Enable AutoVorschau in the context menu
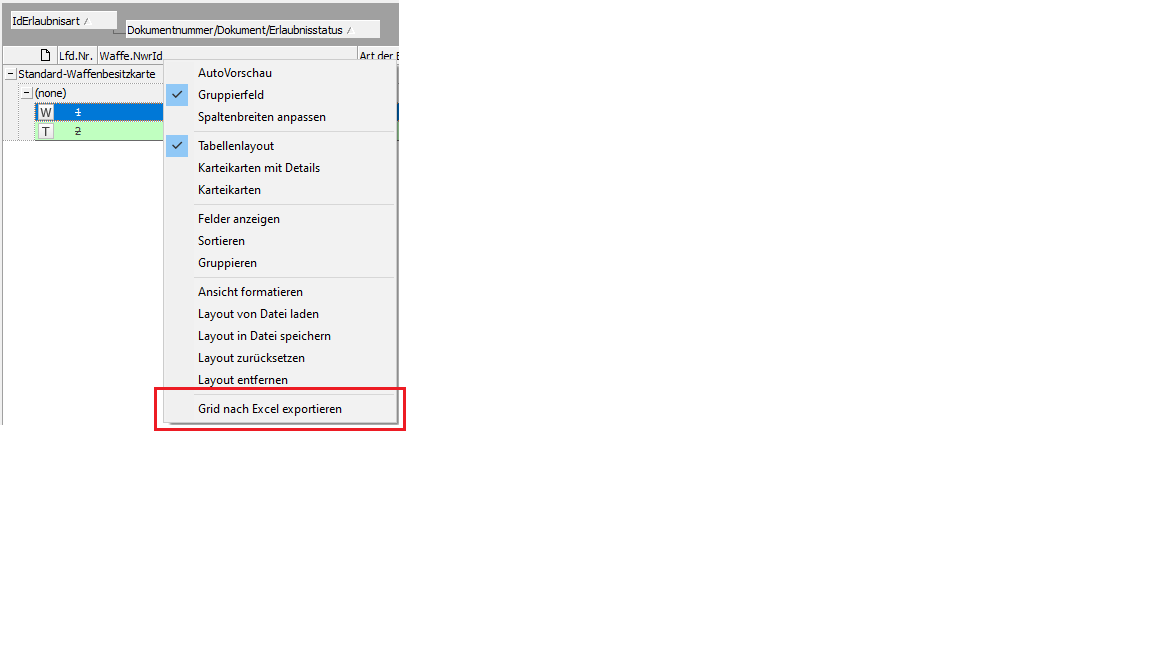 point(234,73)
